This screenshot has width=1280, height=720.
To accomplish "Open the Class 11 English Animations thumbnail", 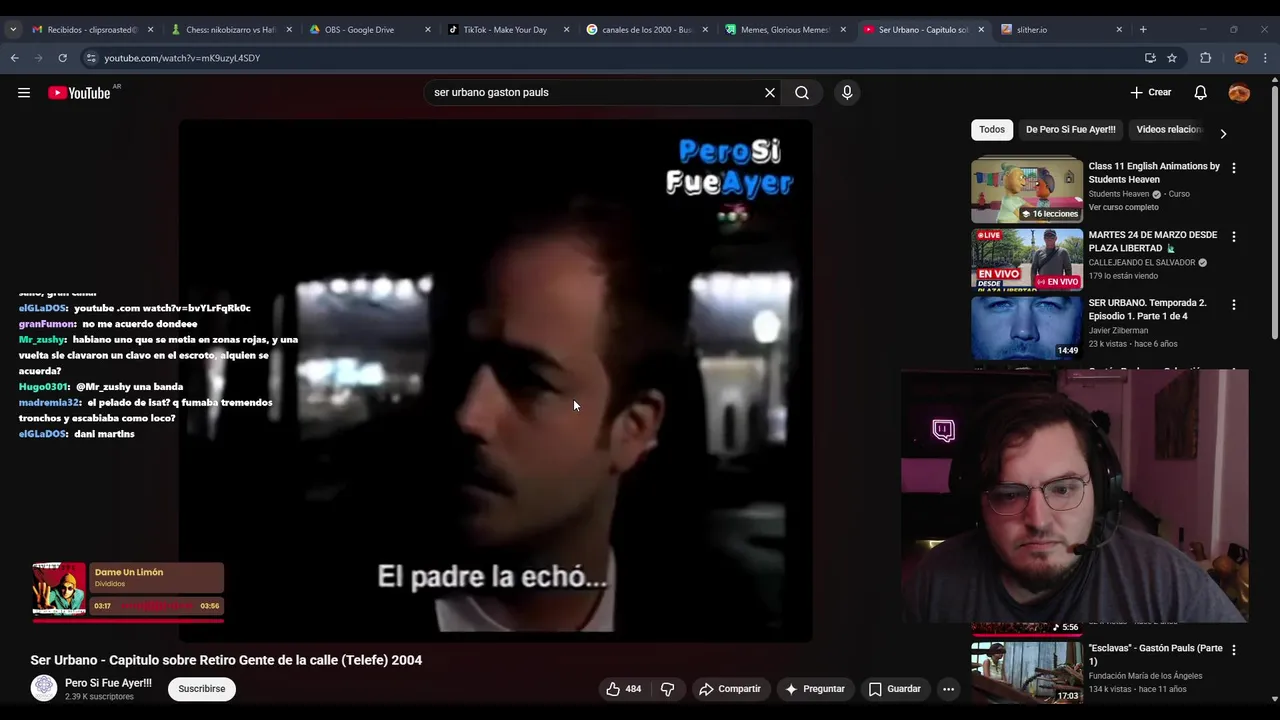I will point(1027,189).
